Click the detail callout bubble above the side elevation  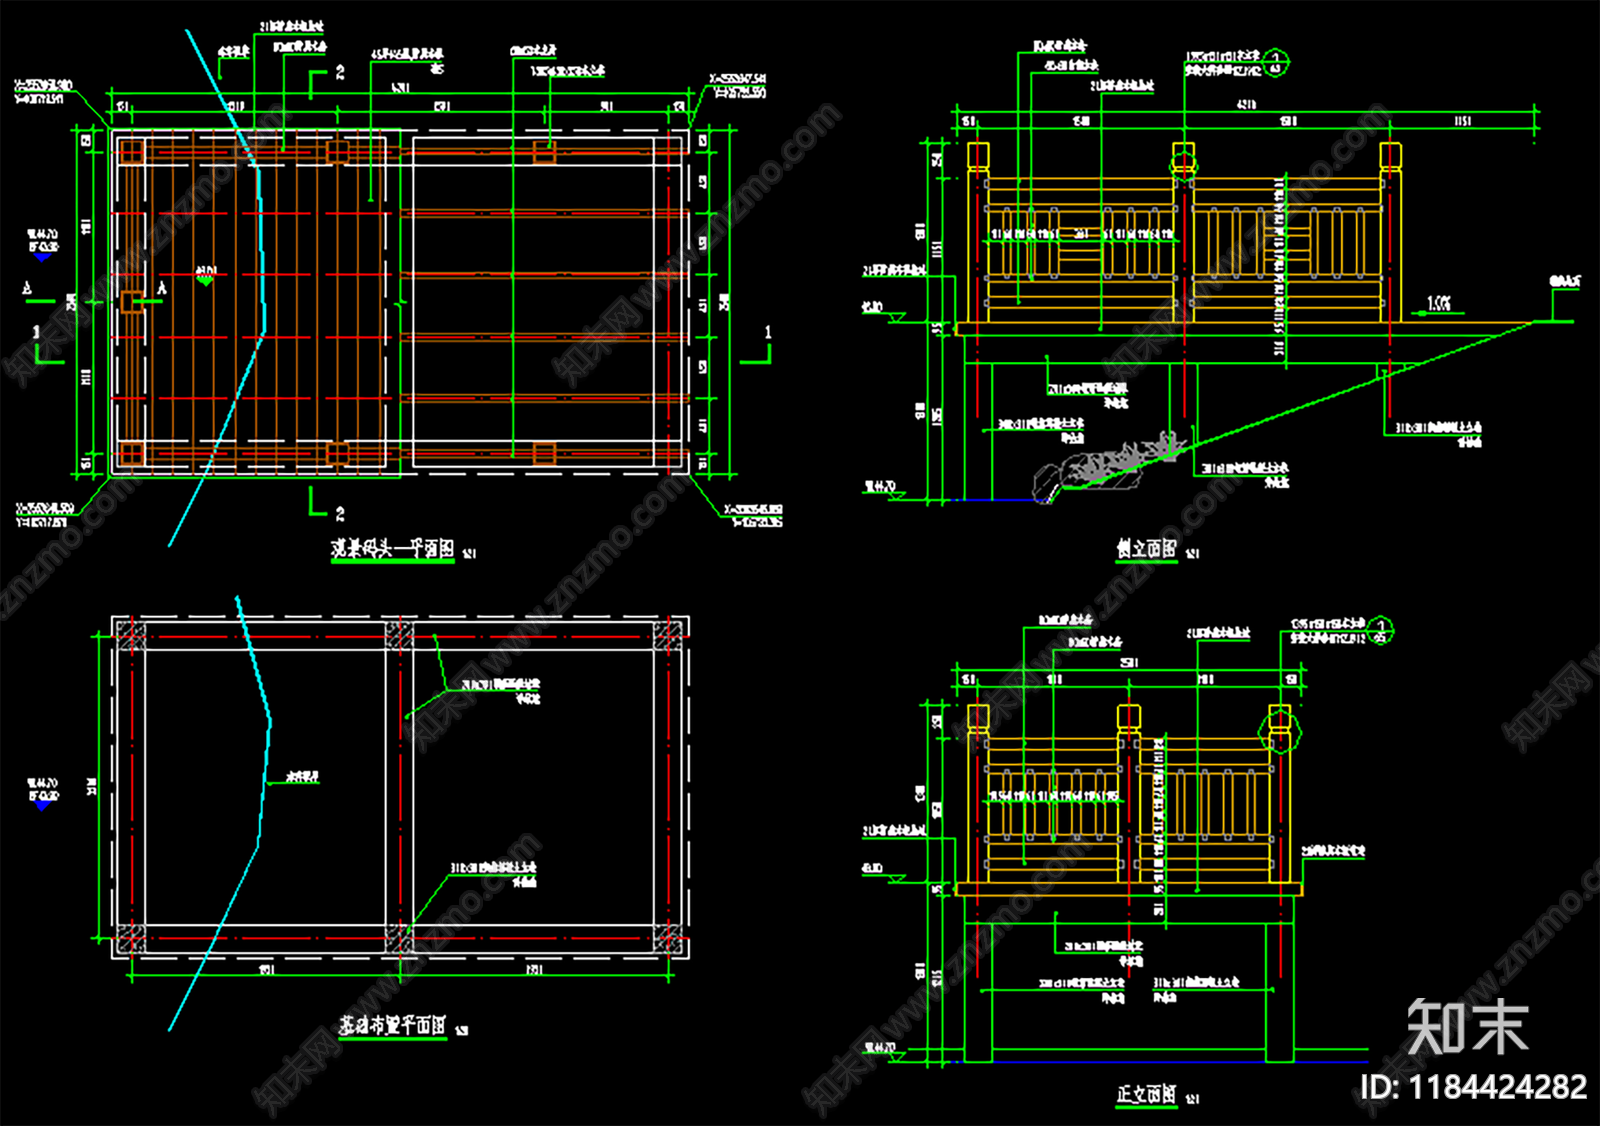1276,62
